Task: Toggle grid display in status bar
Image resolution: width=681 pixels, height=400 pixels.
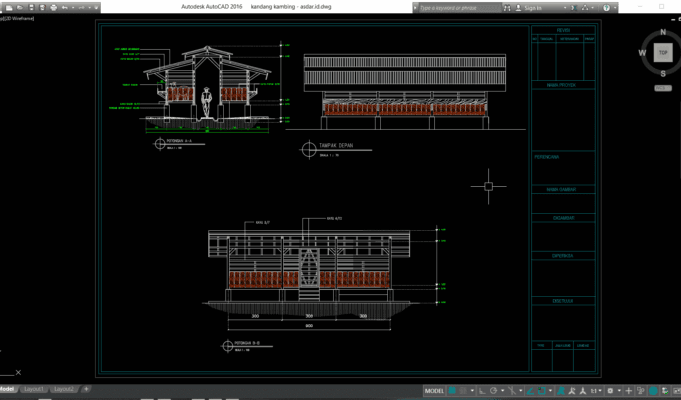Action: point(452,391)
